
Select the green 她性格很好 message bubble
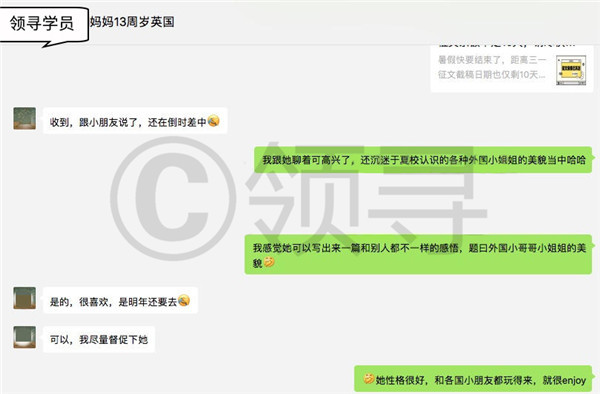pyautogui.click(x=473, y=379)
